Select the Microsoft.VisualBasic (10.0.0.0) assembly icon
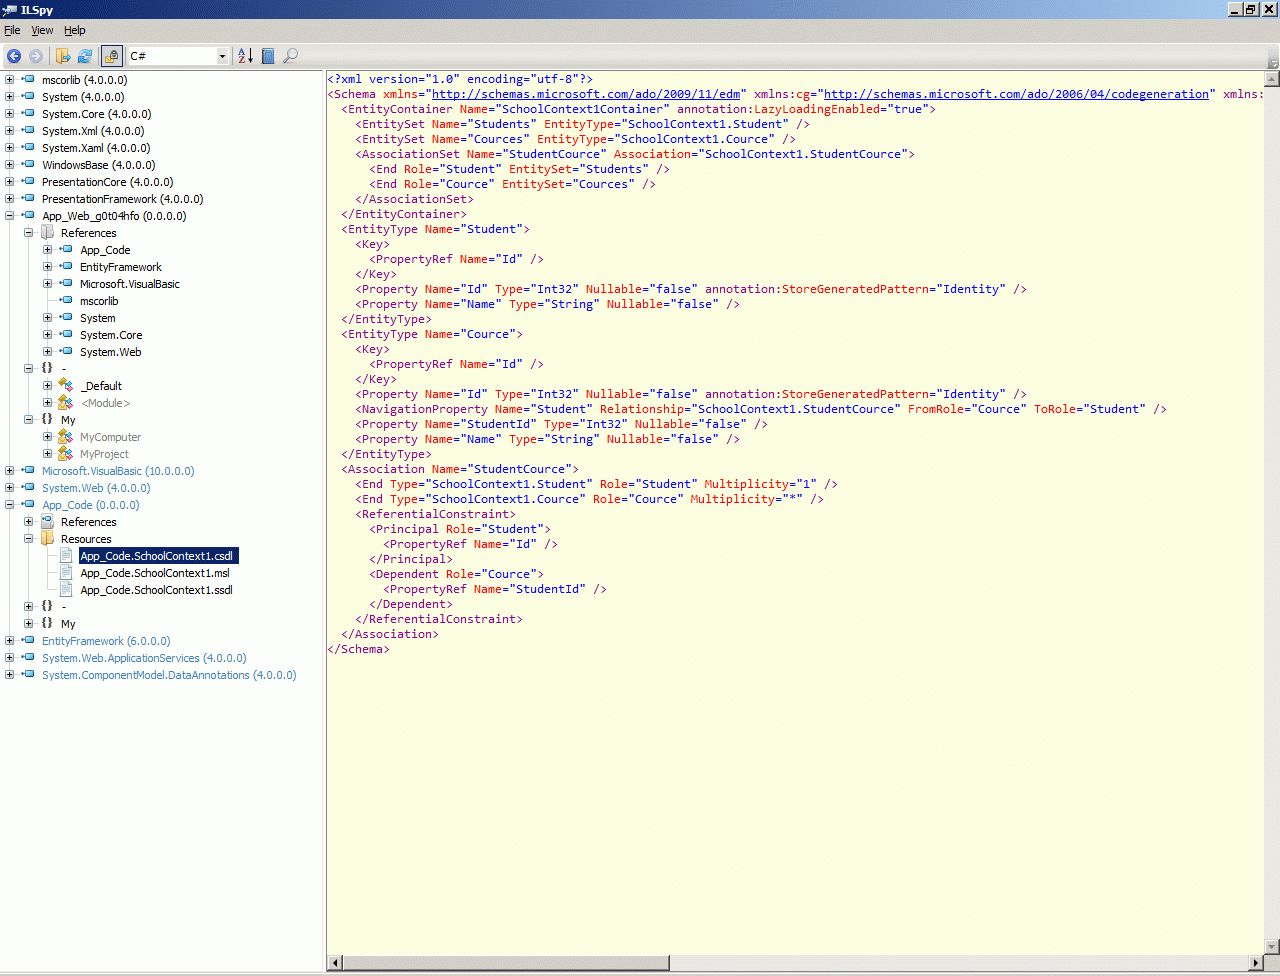The width and height of the screenshot is (1280, 976). (x=29, y=470)
